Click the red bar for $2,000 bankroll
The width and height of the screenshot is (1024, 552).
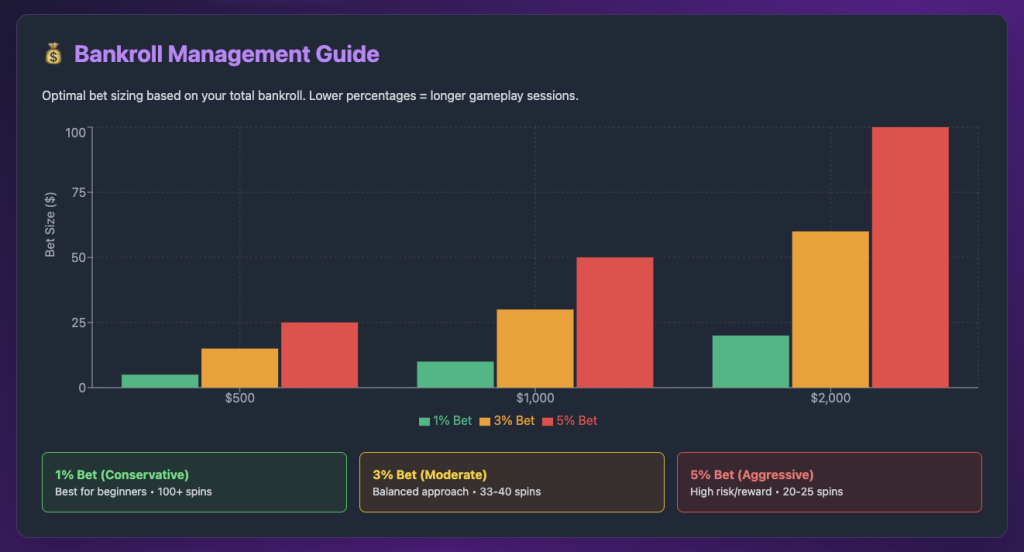[x=910, y=257]
